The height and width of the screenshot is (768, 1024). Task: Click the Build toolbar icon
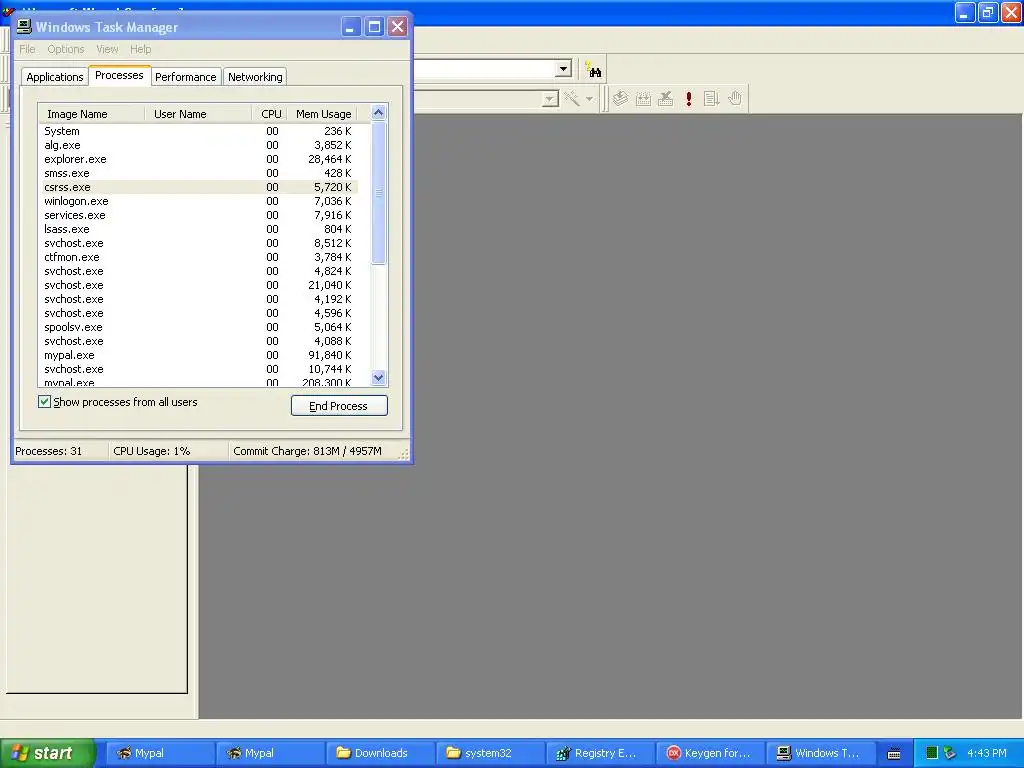643,99
